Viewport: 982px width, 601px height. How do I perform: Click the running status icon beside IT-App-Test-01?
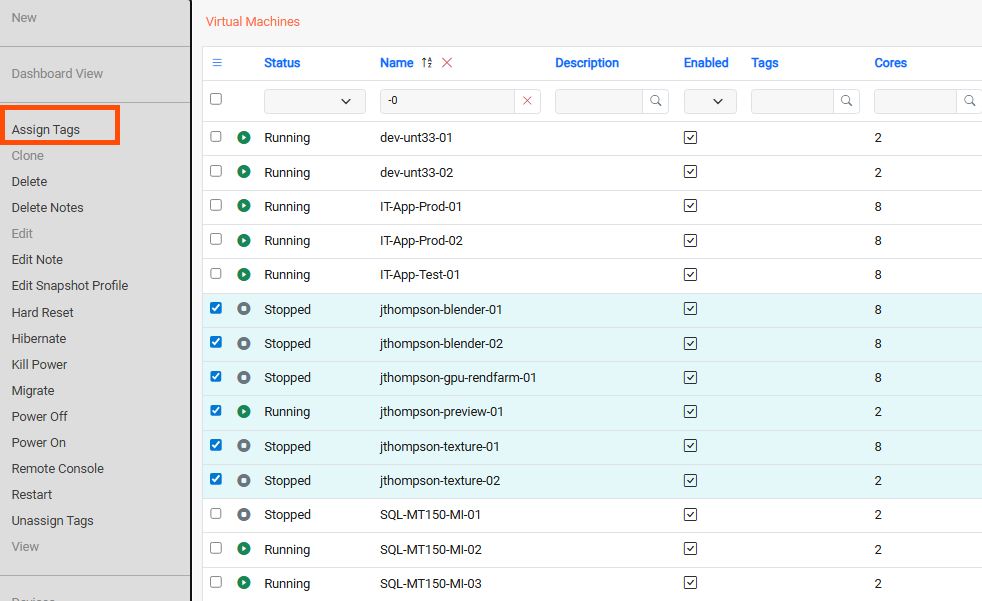click(242, 274)
